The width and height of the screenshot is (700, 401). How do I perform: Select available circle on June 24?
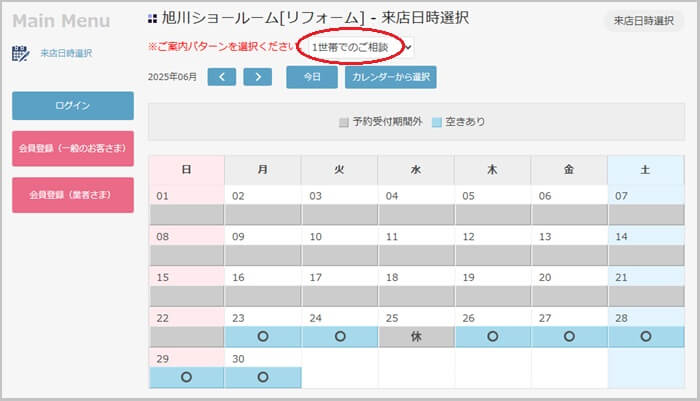340,337
